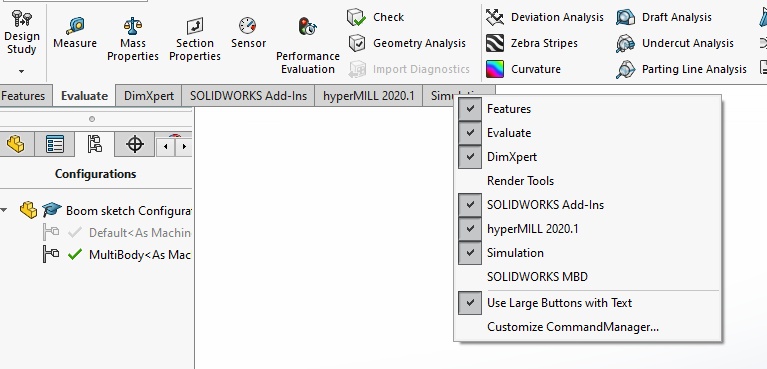Uncheck SOLIDWORKS Add-Ins in the menu
Screen dimensions: 767x369
(x=587, y=205)
